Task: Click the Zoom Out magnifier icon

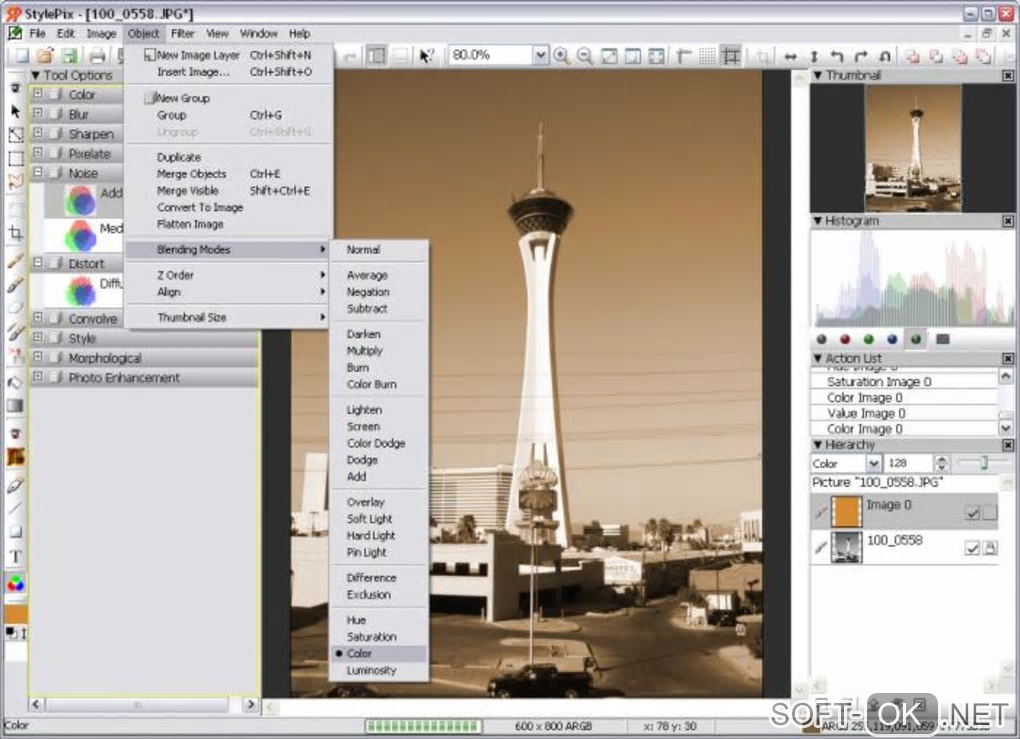Action: pyautogui.click(x=585, y=56)
